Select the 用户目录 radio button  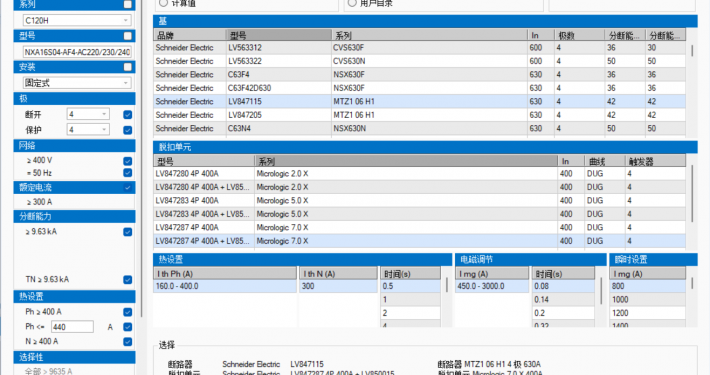[x=352, y=3]
